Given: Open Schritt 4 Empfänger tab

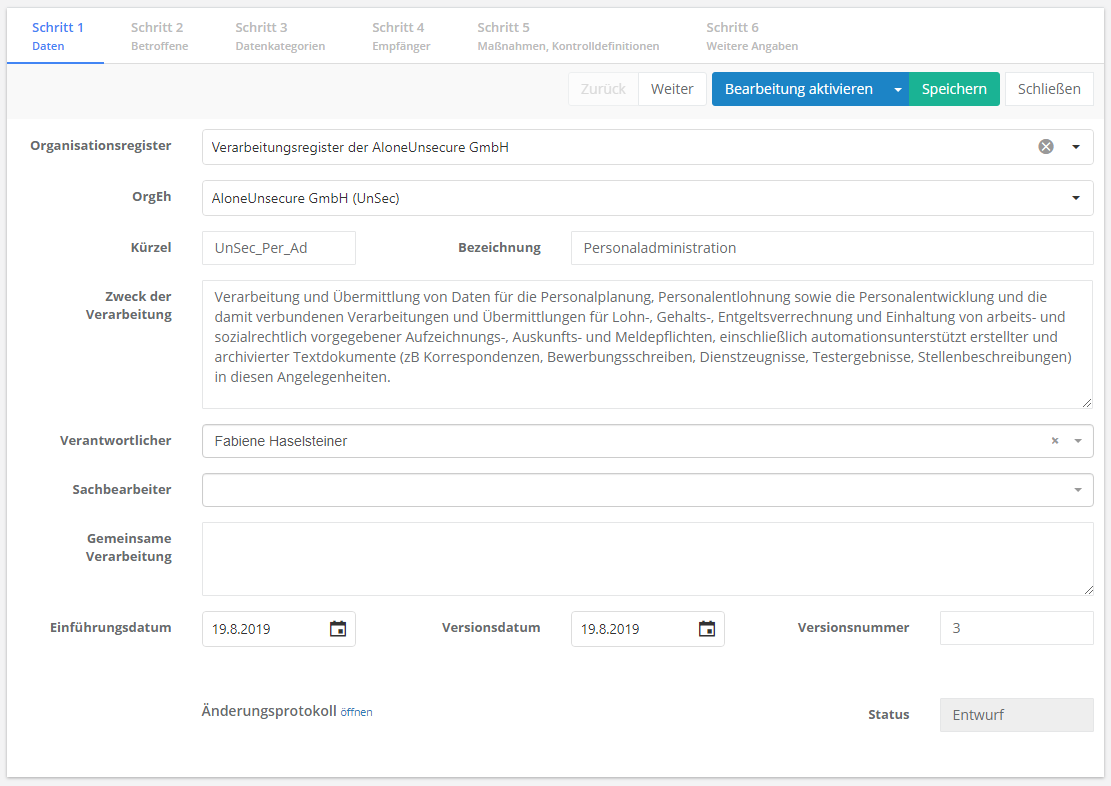Looking at the screenshot, I should click(401, 36).
